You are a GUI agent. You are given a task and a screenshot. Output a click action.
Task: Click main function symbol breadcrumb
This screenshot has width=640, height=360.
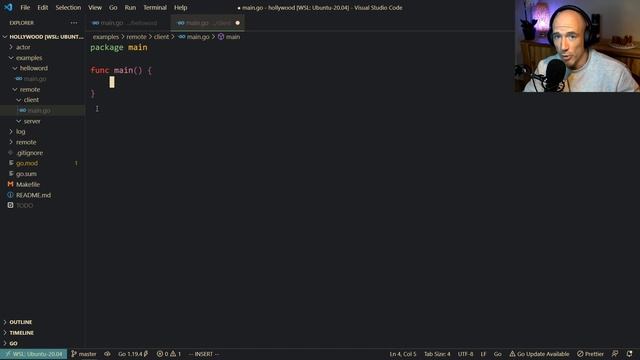click(x=229, y=37)
